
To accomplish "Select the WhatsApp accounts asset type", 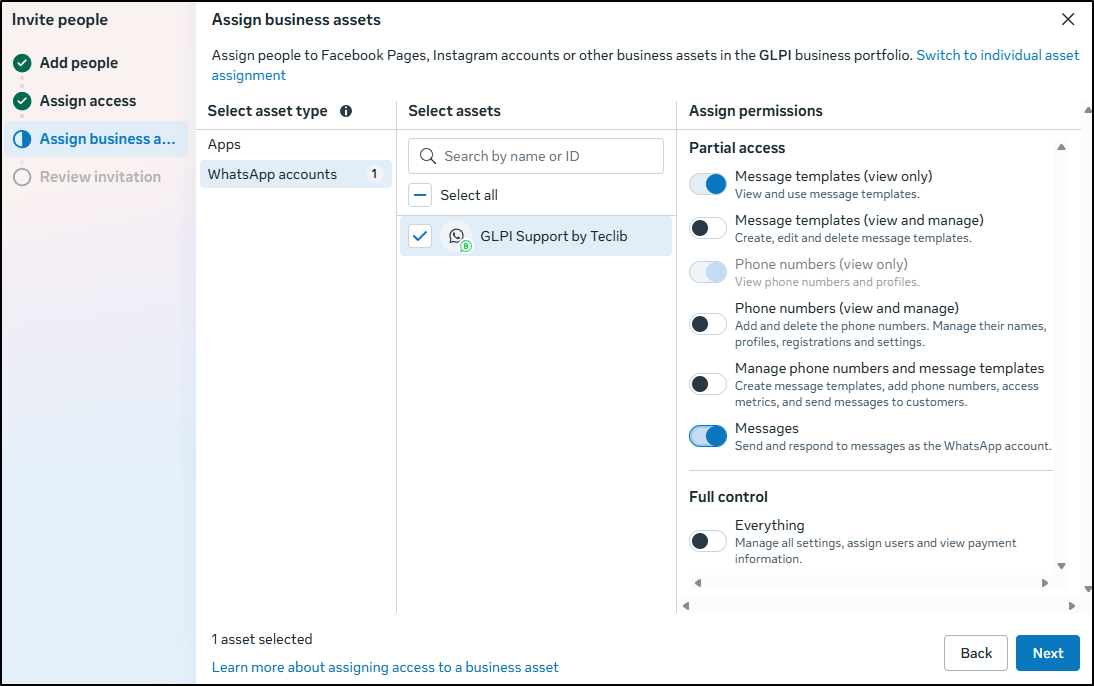I will coord(272,174).
